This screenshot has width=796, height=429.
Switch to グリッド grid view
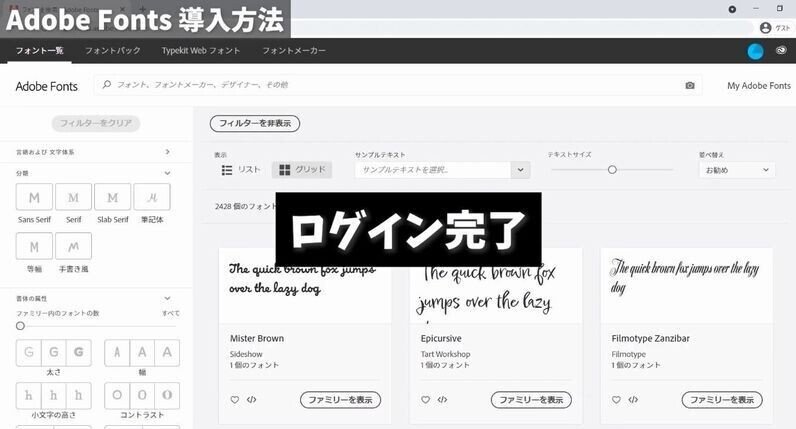302,170
